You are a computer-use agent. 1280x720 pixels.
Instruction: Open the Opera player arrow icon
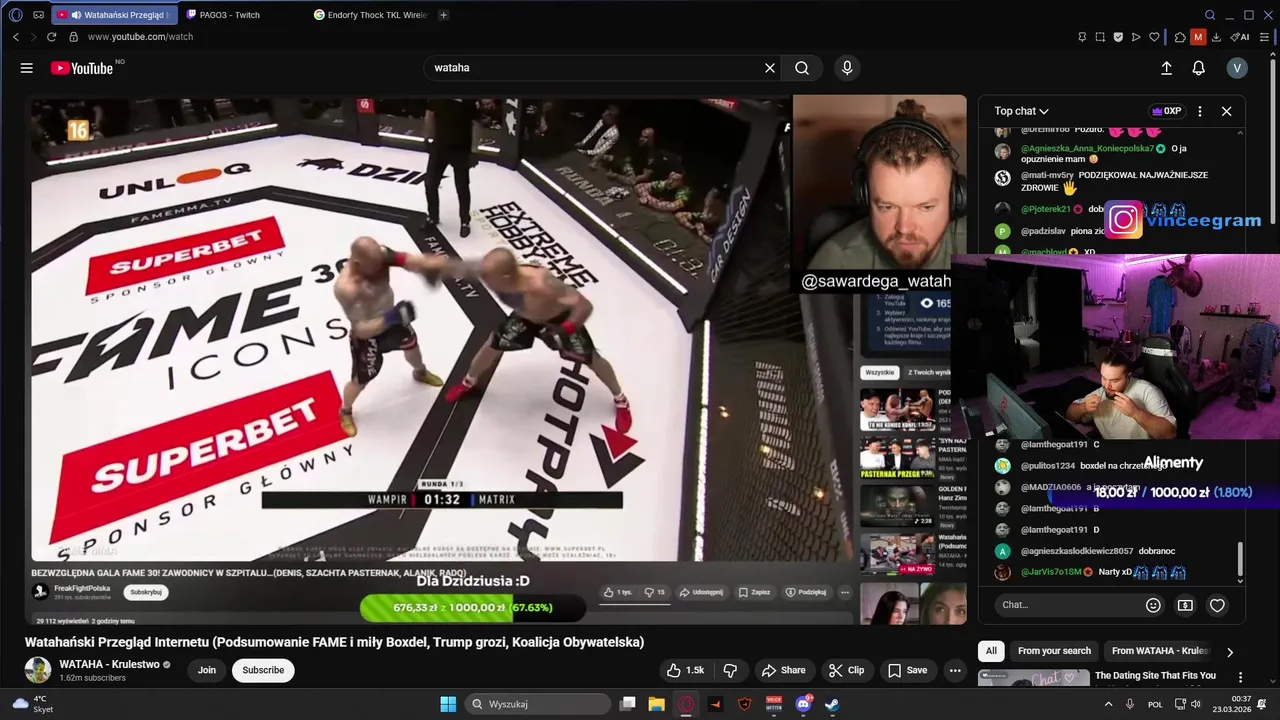[1136, 37]
